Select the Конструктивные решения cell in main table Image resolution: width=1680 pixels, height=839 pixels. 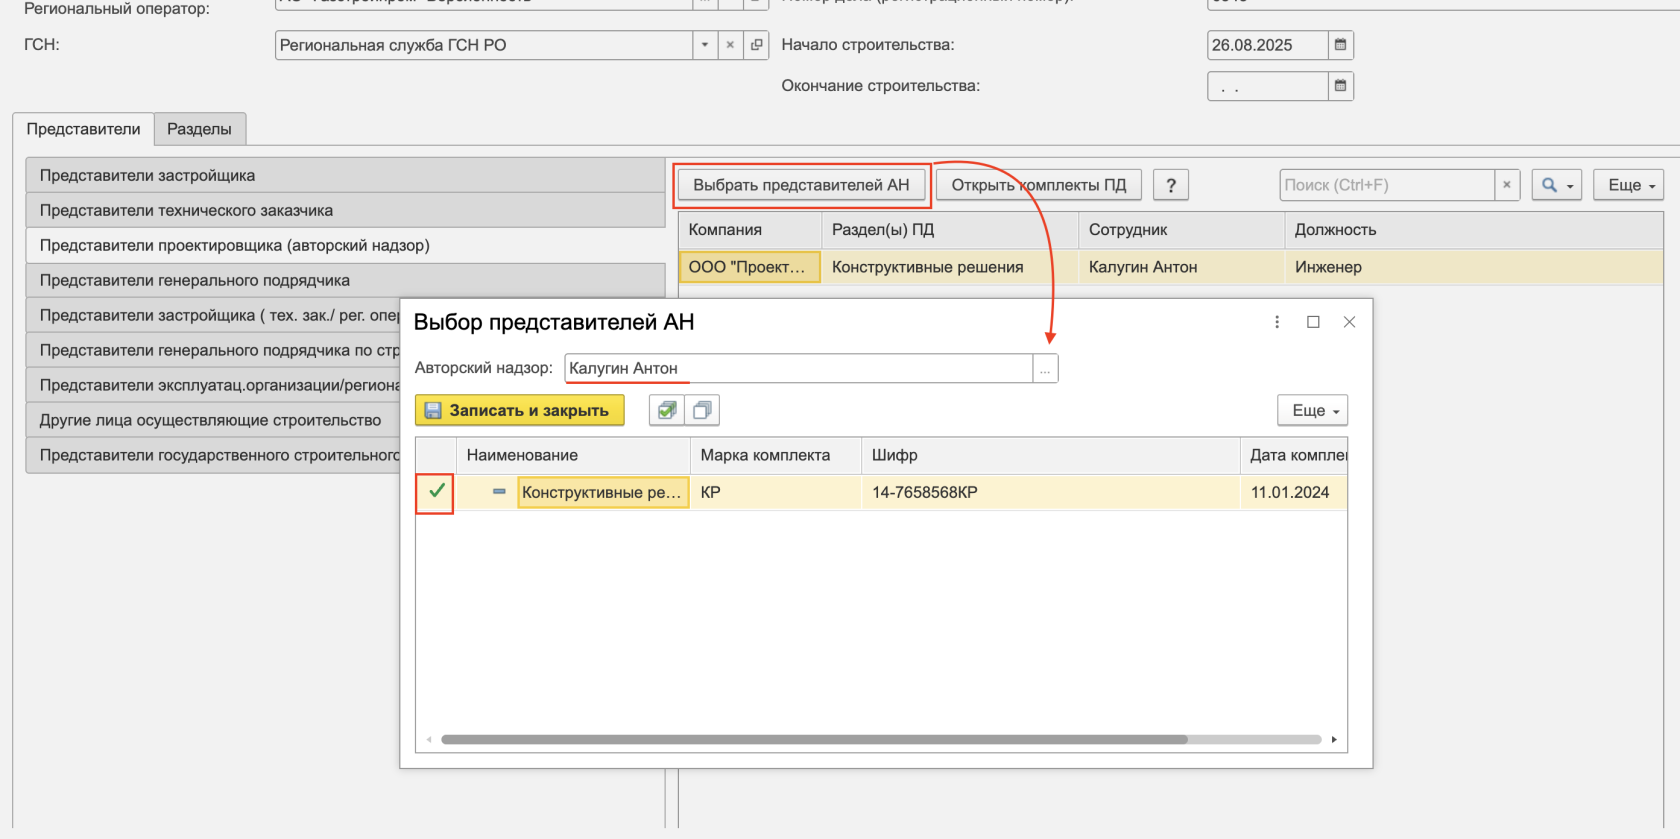949,267
